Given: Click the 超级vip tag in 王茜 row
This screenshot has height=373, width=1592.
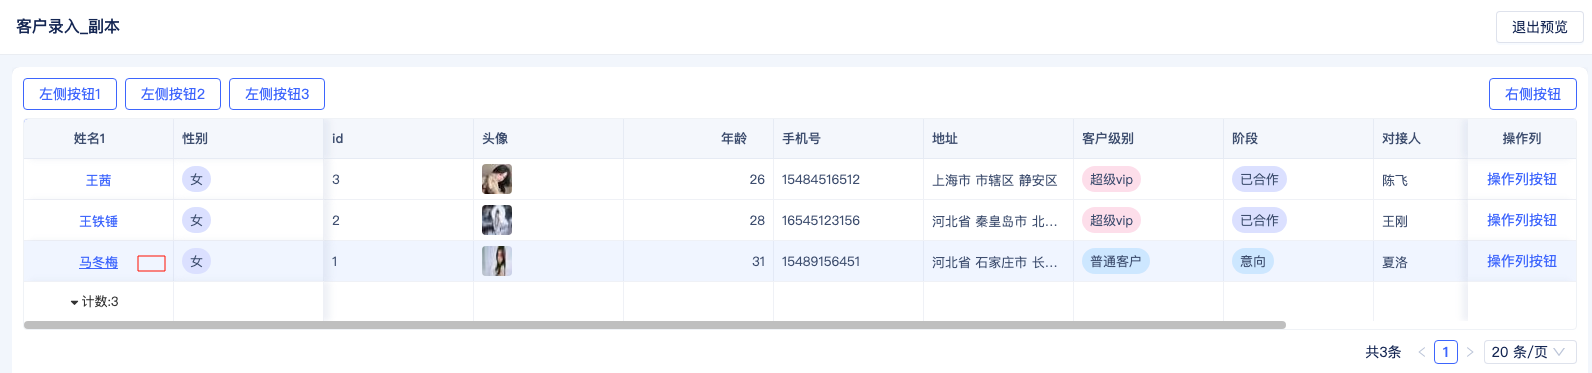Looking at the screenshot, I should 1111,180.
